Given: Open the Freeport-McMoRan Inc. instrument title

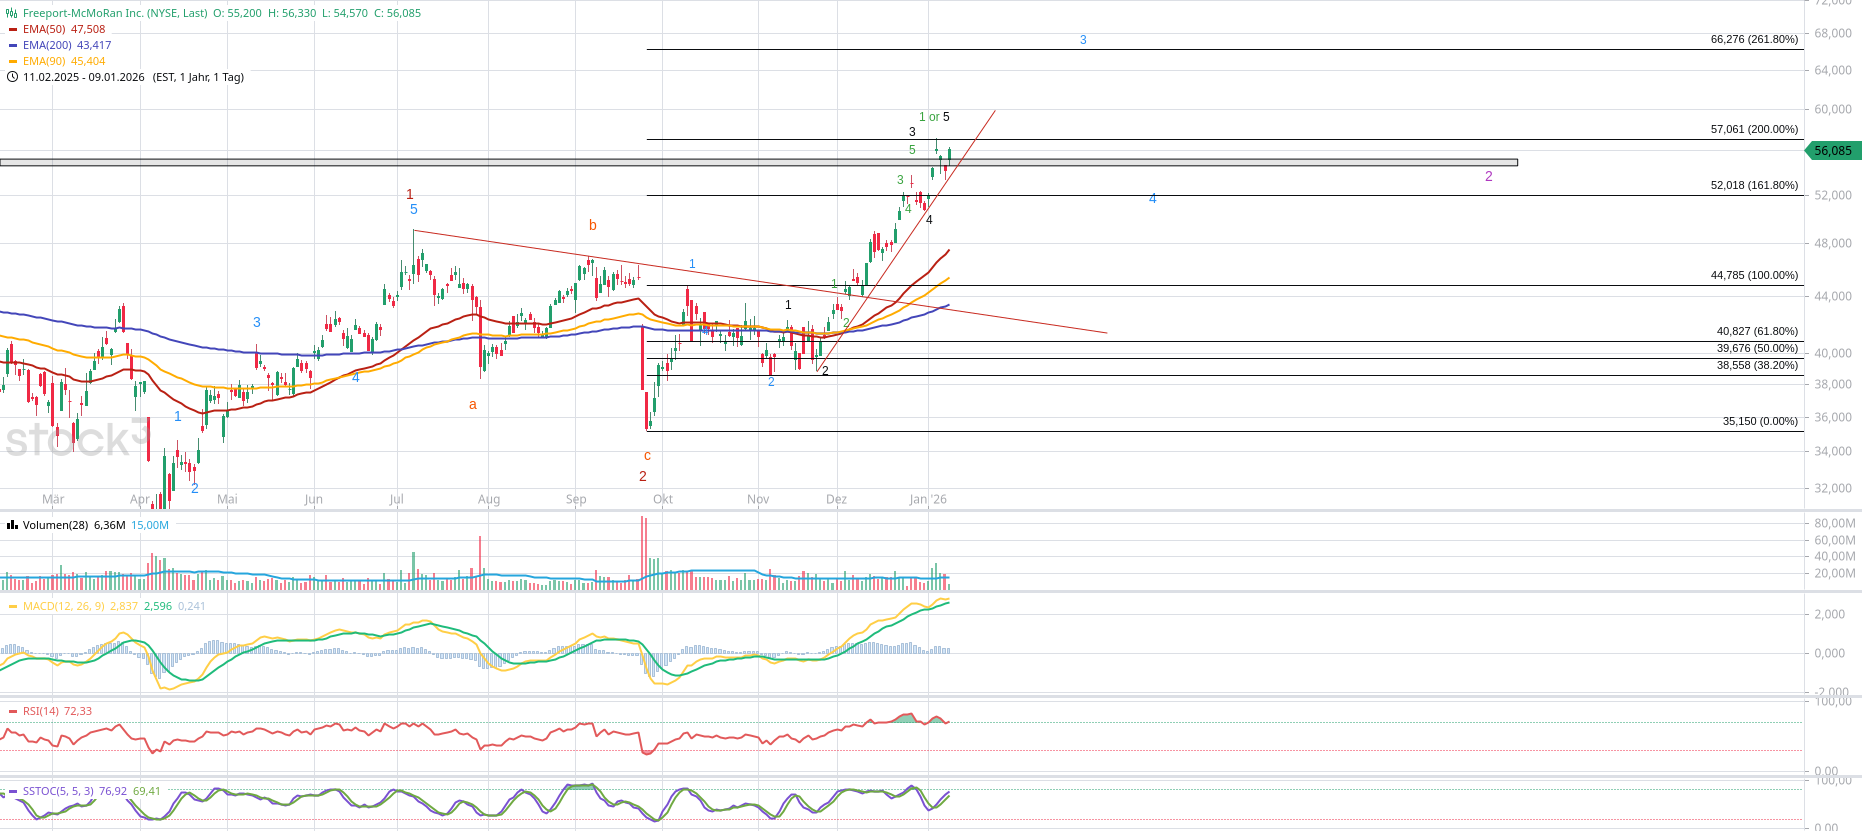Looking at the screenshot, I should point(115,13).
